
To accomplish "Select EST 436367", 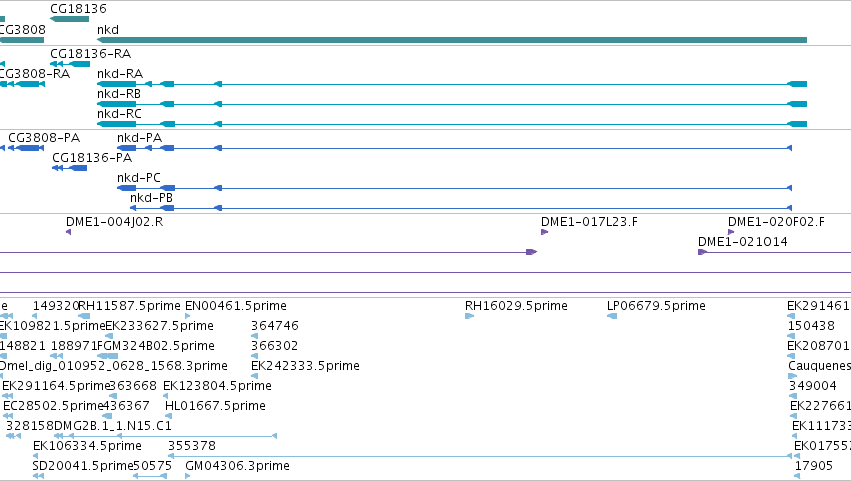I will click(x=126, y=407).
